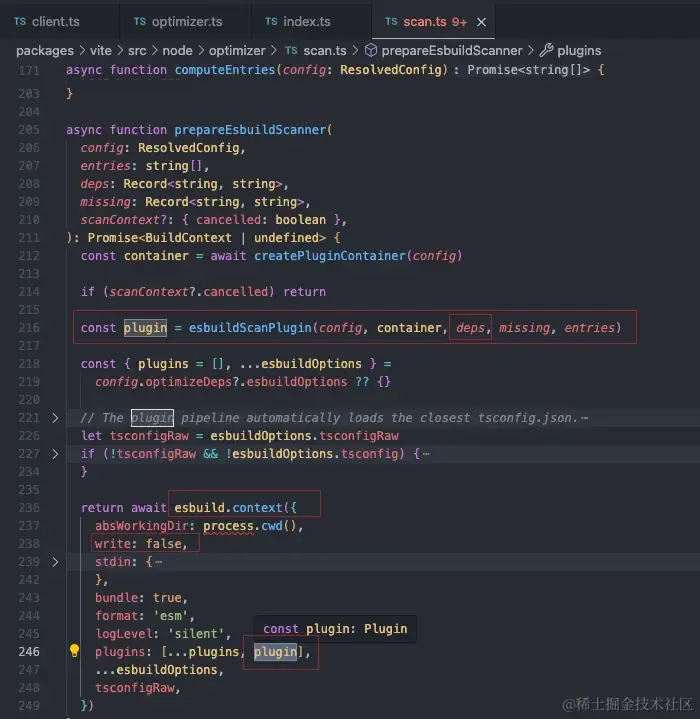
Task: Click esbuild.context call on line 236
Action: click(x=228, y=508)
